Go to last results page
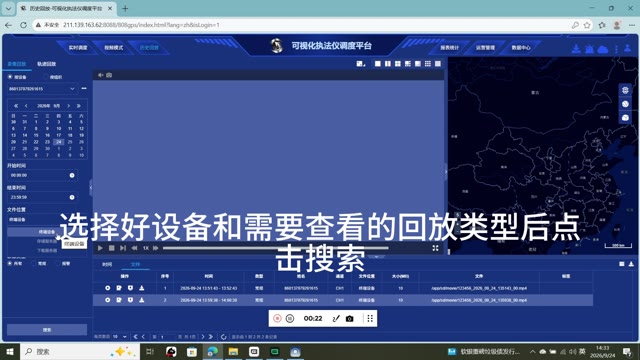 (211, 337)
